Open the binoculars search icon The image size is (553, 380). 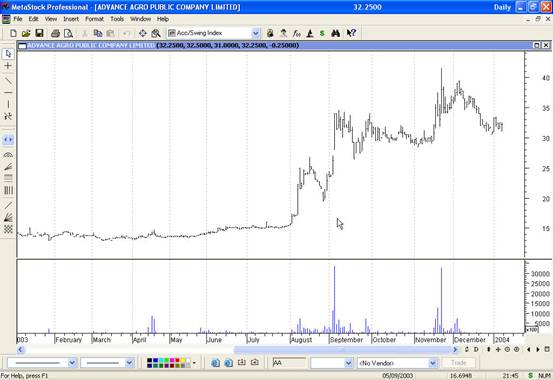[x=335, y=33]
